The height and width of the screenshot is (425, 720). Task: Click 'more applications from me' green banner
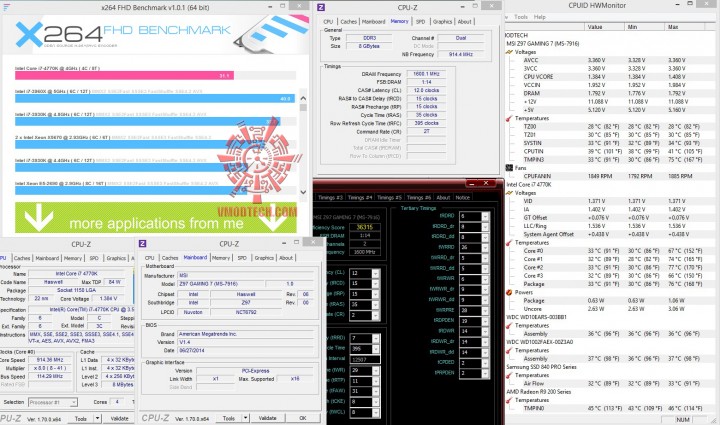(156, 217)
